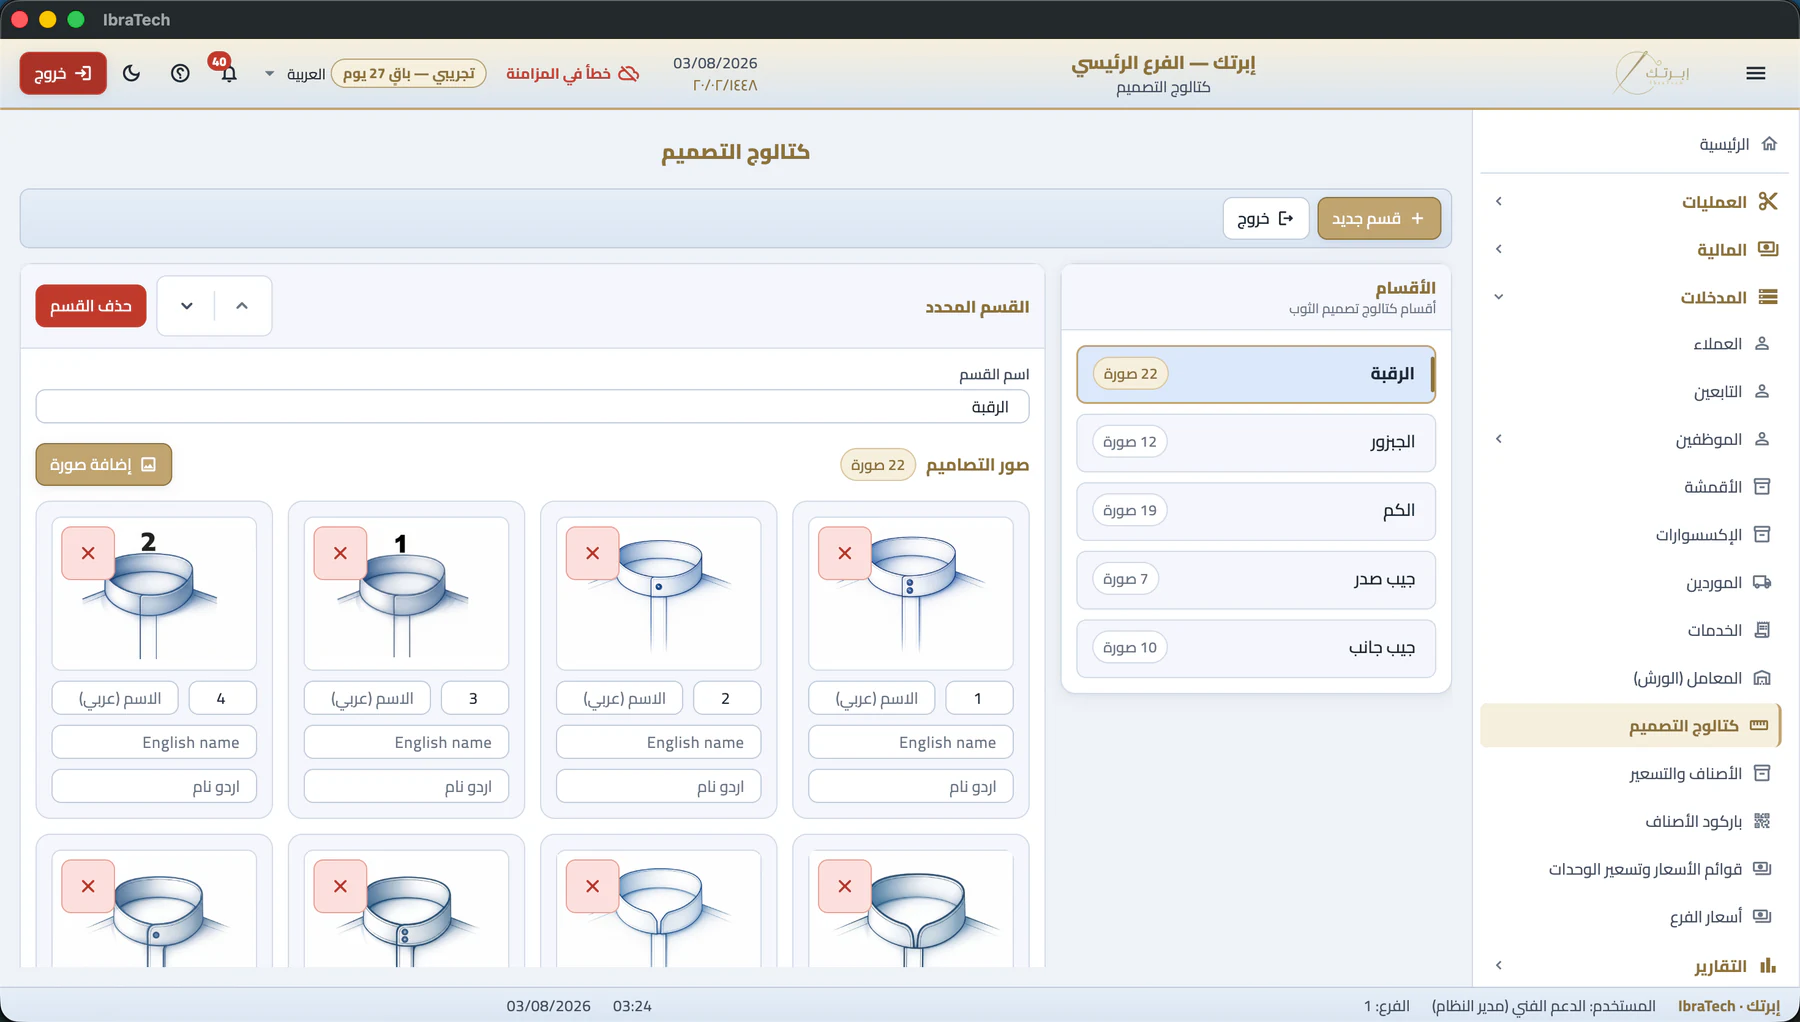1800x1022 pixels.
Task: Click the المعامل (الورش) workshop icon
Action: click(x=1762, y=678)
